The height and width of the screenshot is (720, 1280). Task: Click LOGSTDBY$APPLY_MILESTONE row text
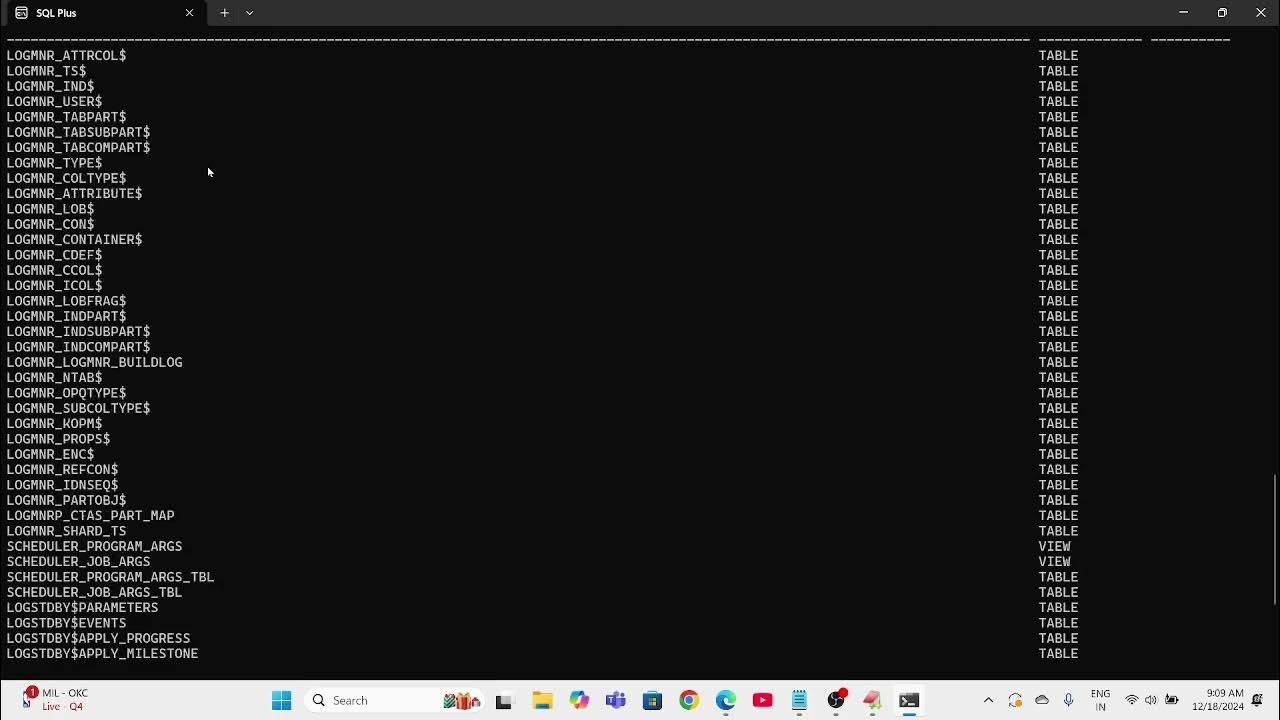[102, 654]
